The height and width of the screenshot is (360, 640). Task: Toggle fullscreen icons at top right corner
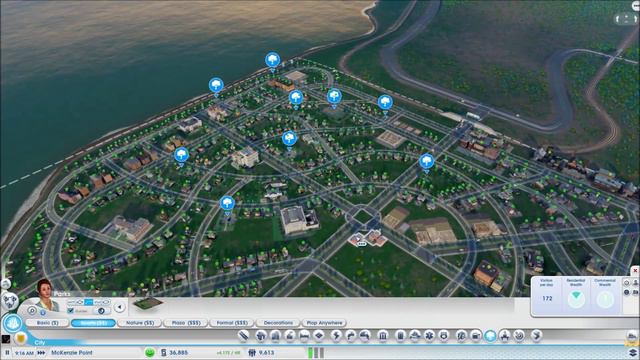tap(626, 19)
